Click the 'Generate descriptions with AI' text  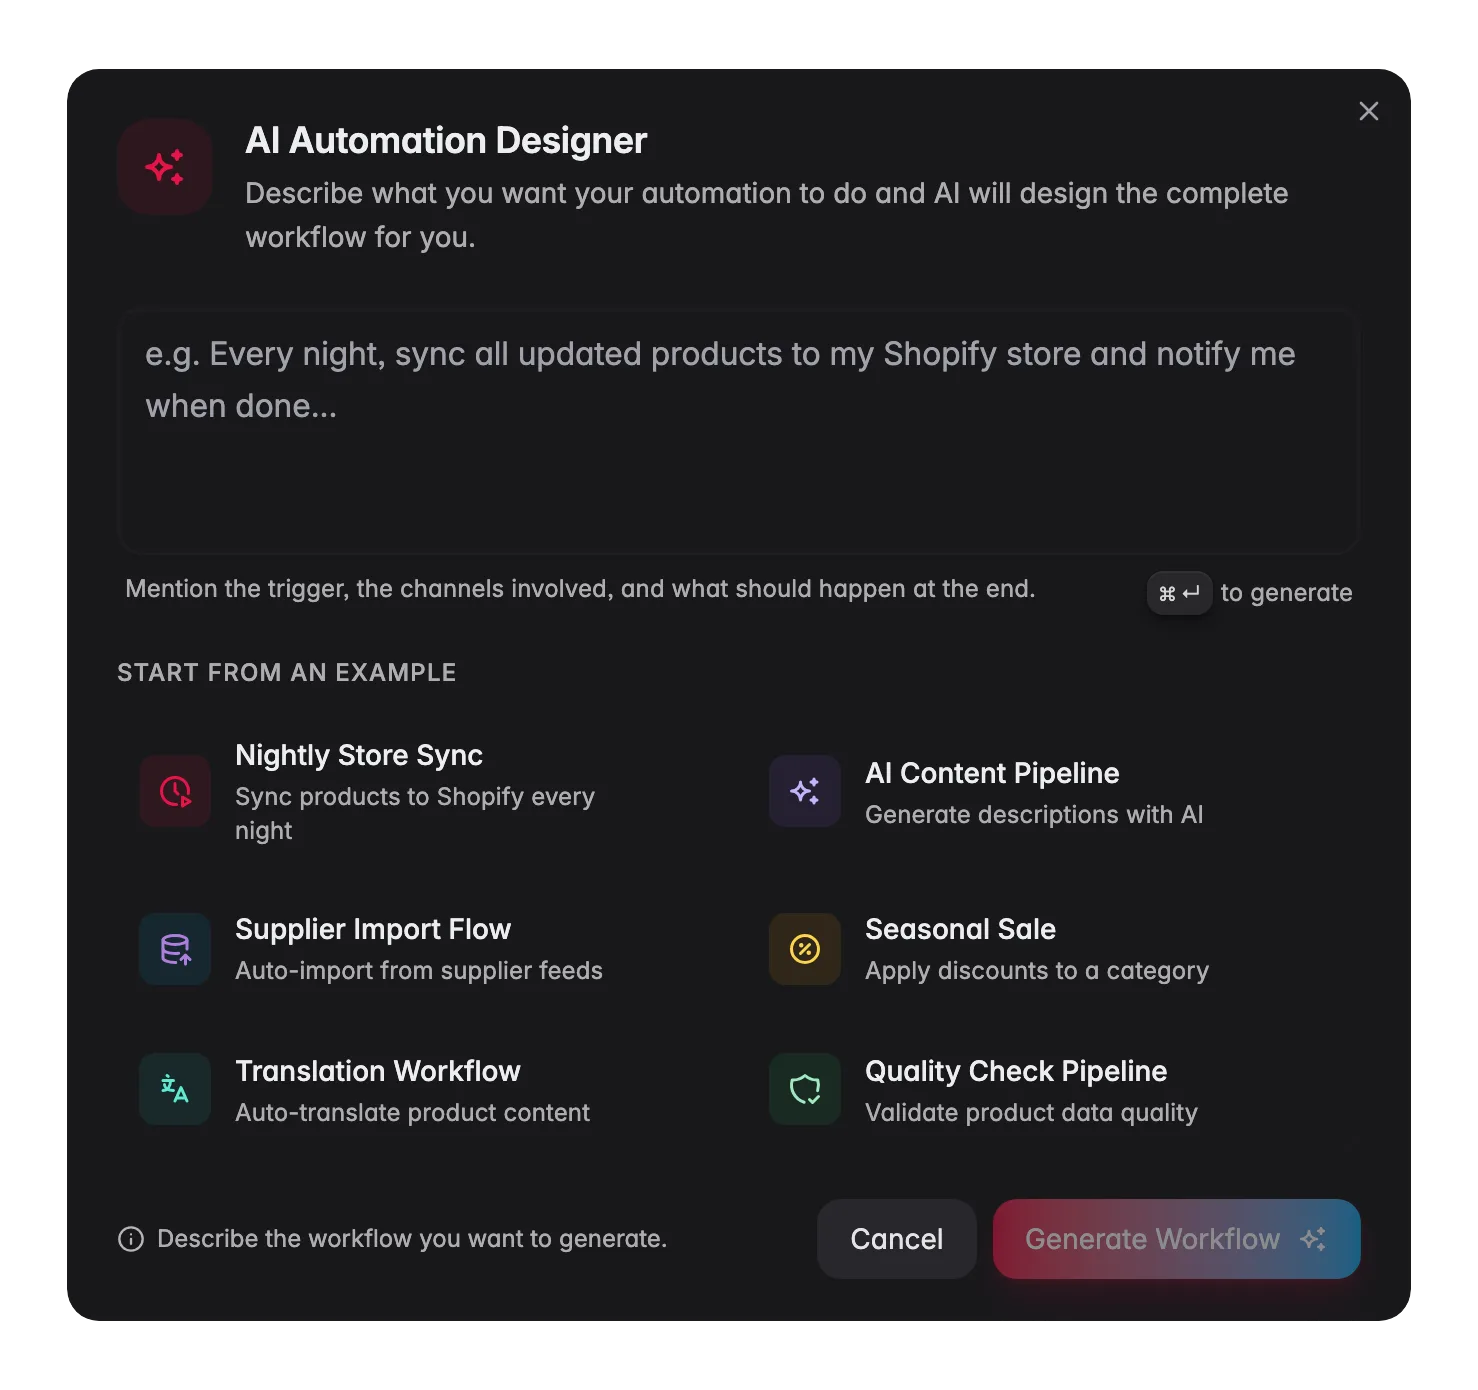[x=1034, y=815]
